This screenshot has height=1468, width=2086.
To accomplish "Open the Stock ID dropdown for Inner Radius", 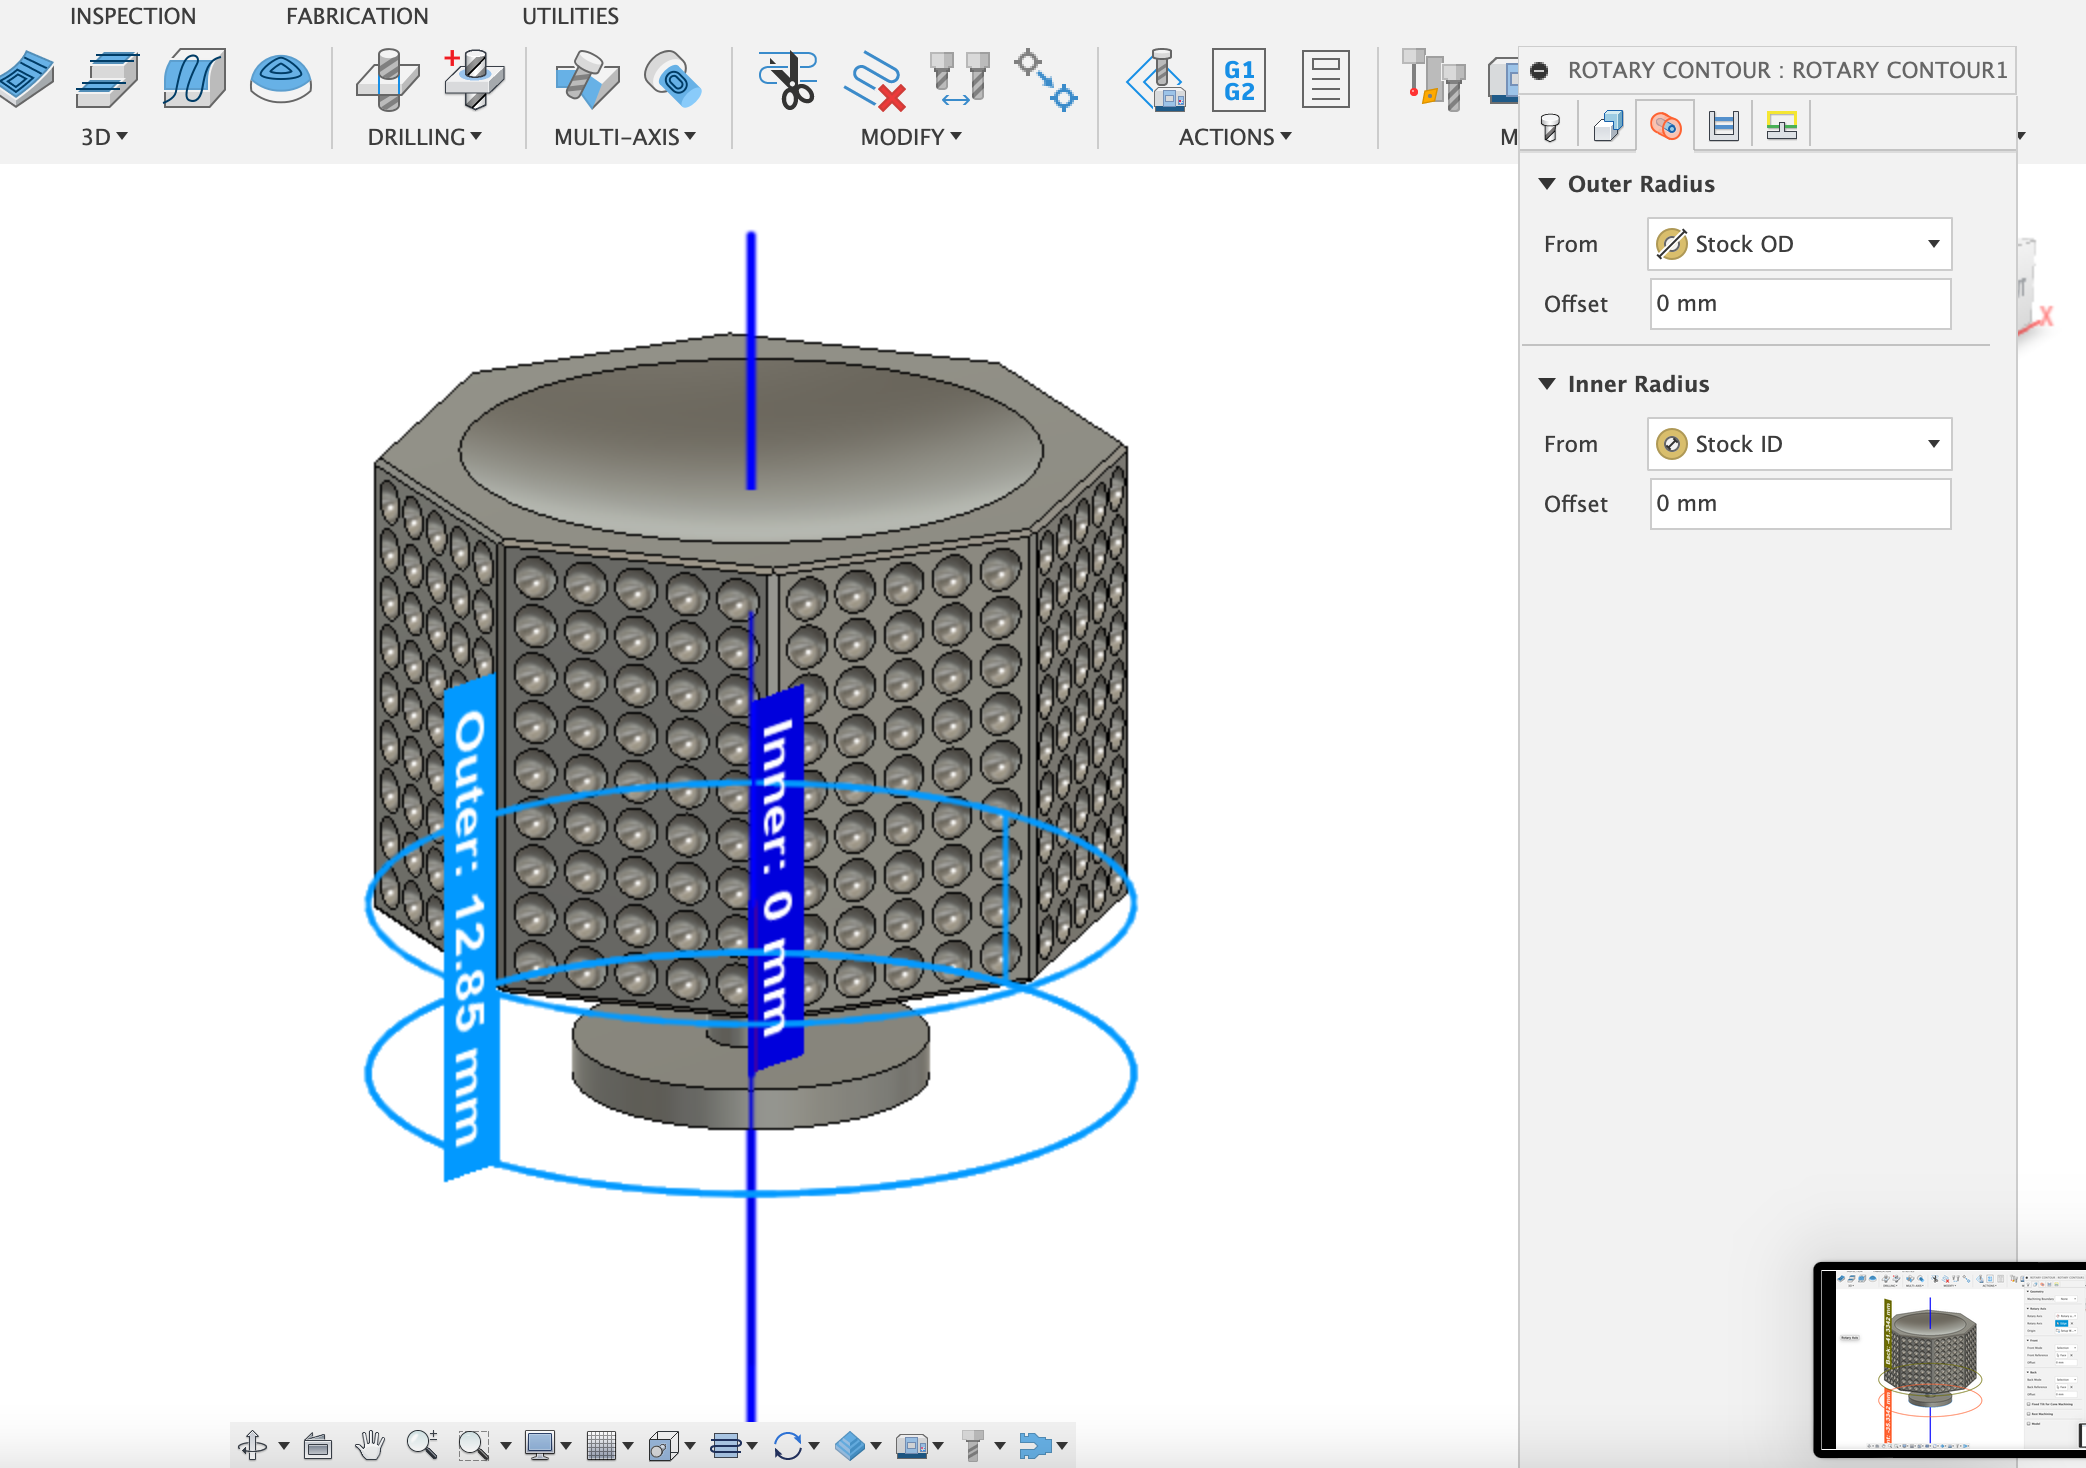I will click(x=1933, y=443).
